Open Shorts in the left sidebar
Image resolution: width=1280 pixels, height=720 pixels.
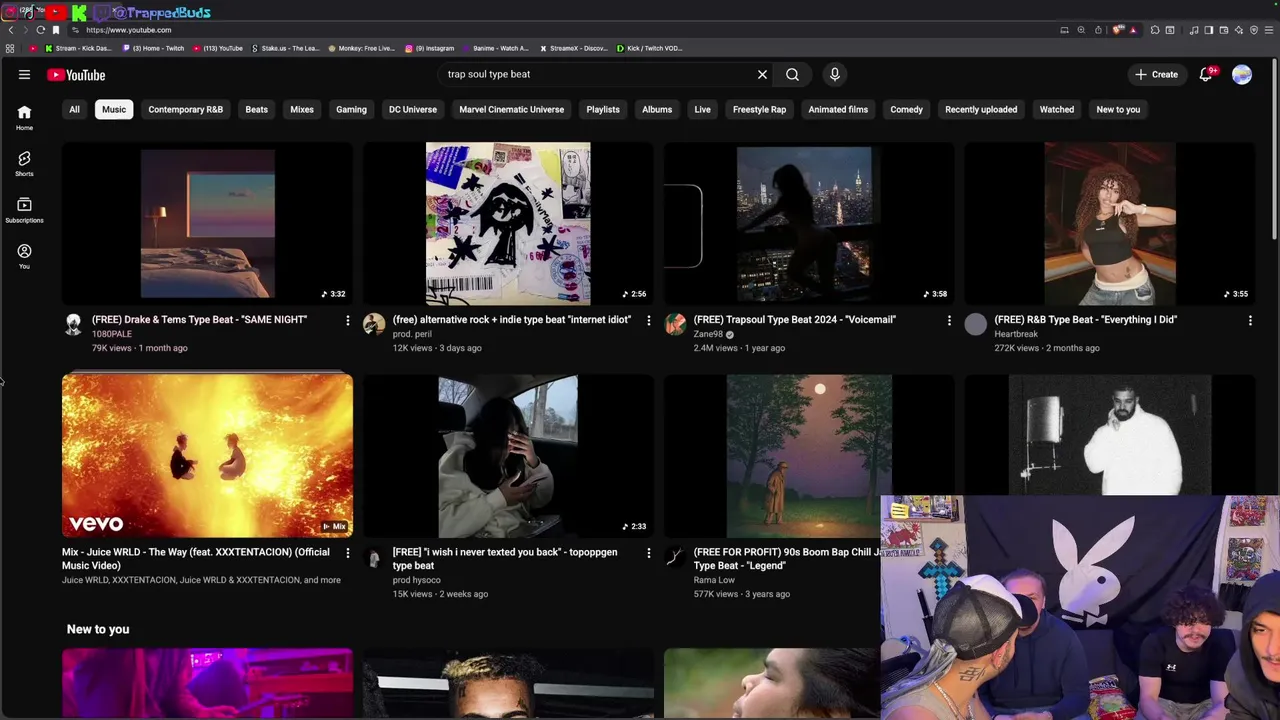24,164
